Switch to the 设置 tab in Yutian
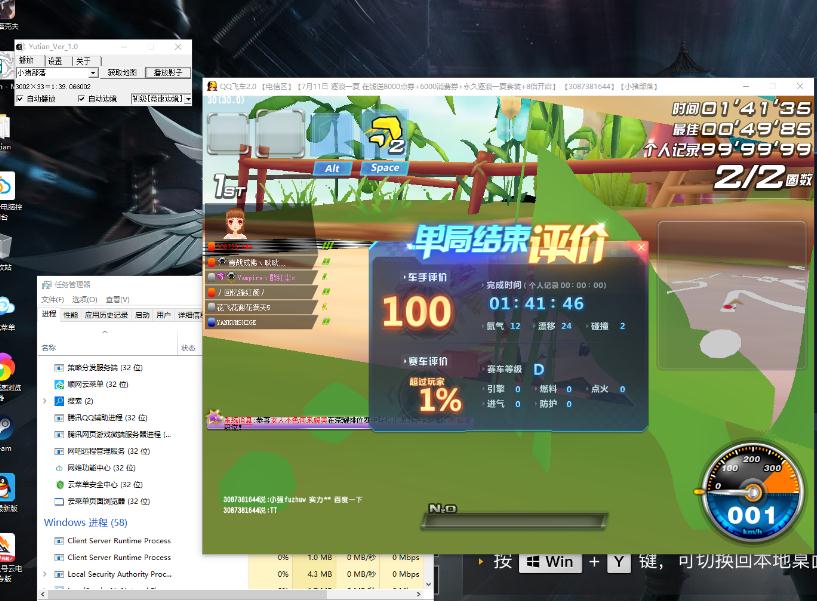This screenshot has height=601, width=817. [x=55, y=61]
